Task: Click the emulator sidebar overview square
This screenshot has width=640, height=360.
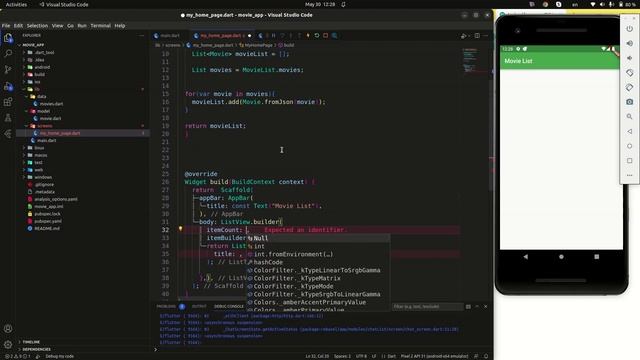Action: [629, 161]
